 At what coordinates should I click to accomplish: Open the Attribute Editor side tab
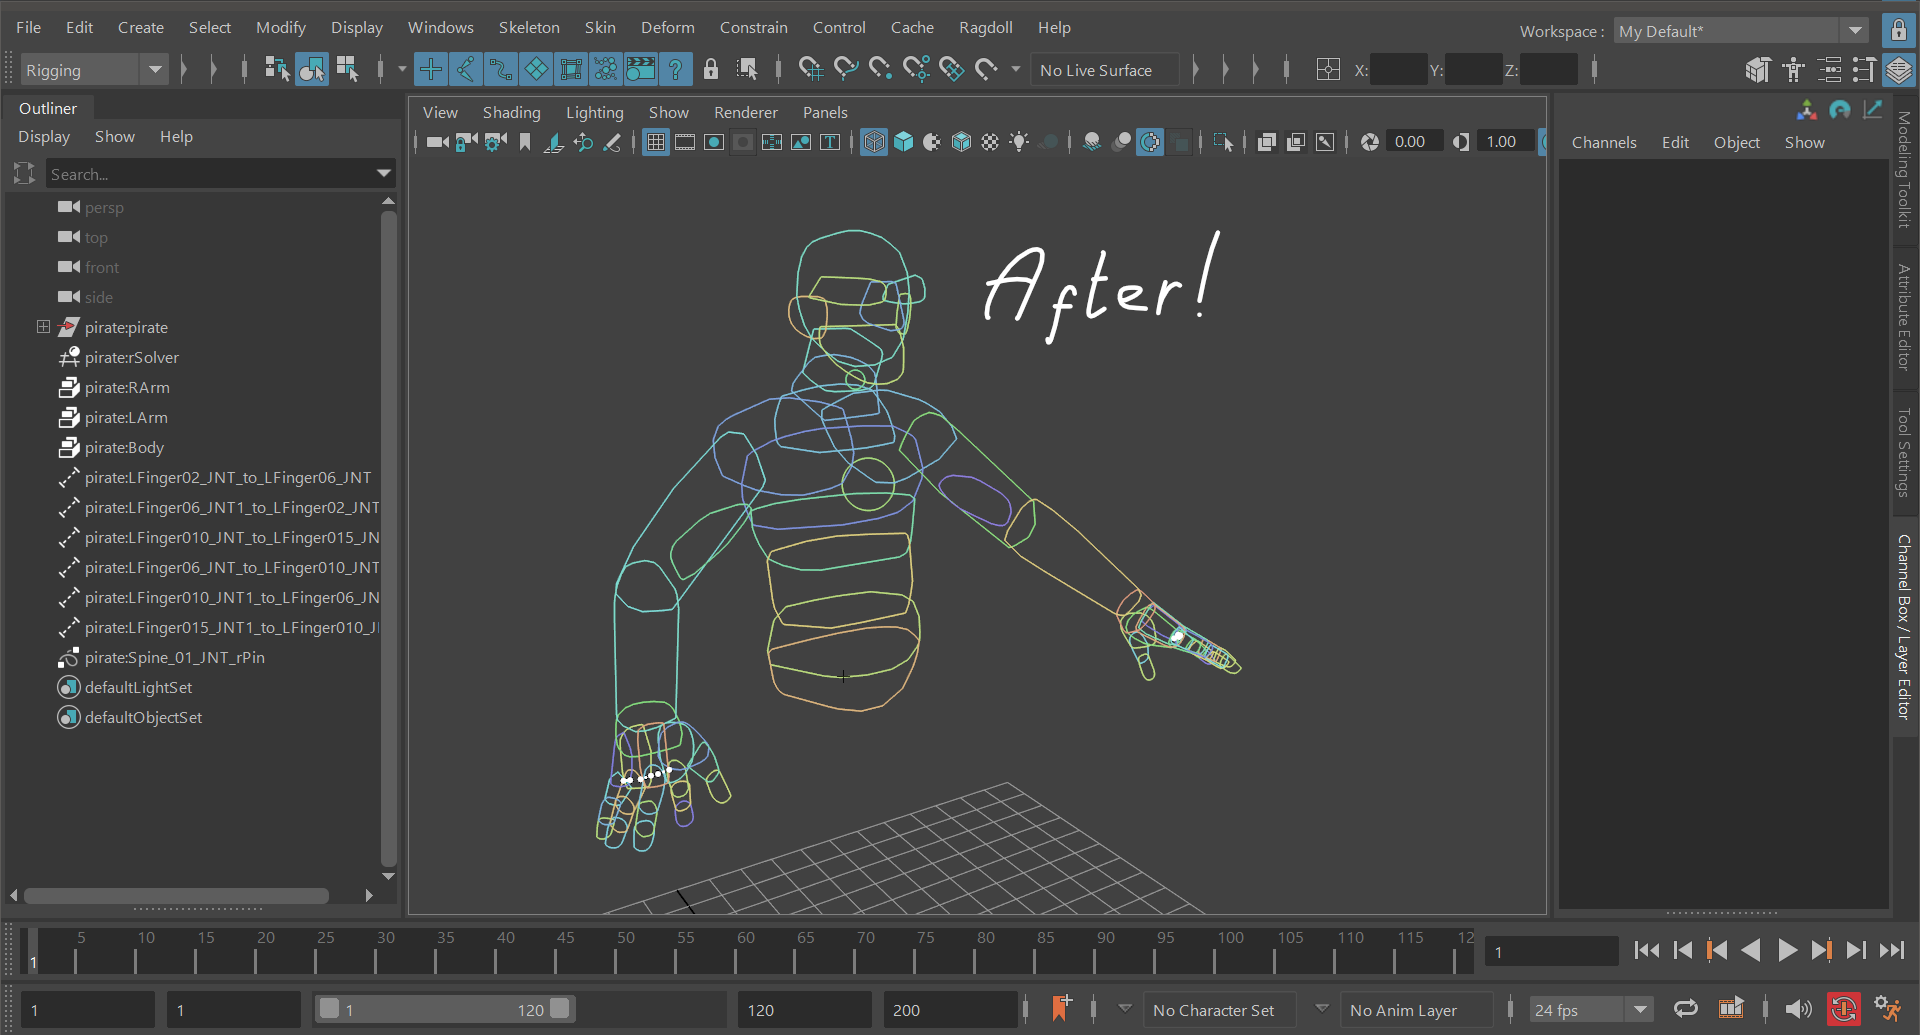1904,317
